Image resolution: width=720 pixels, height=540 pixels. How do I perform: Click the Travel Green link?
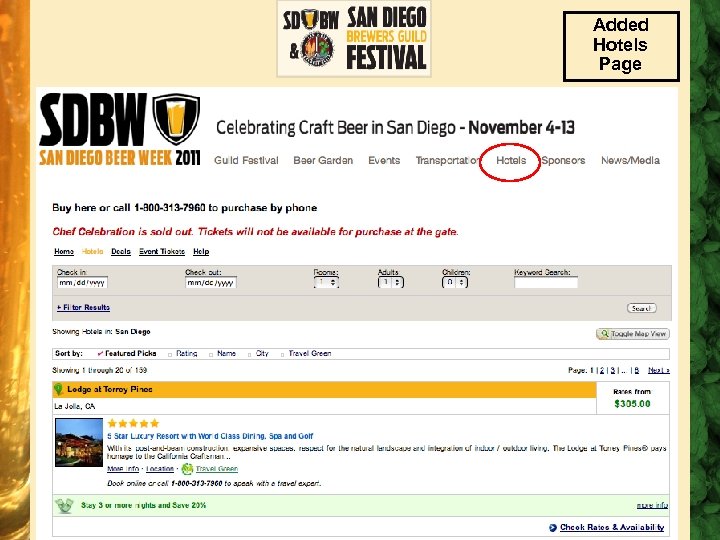pos(217,469)
